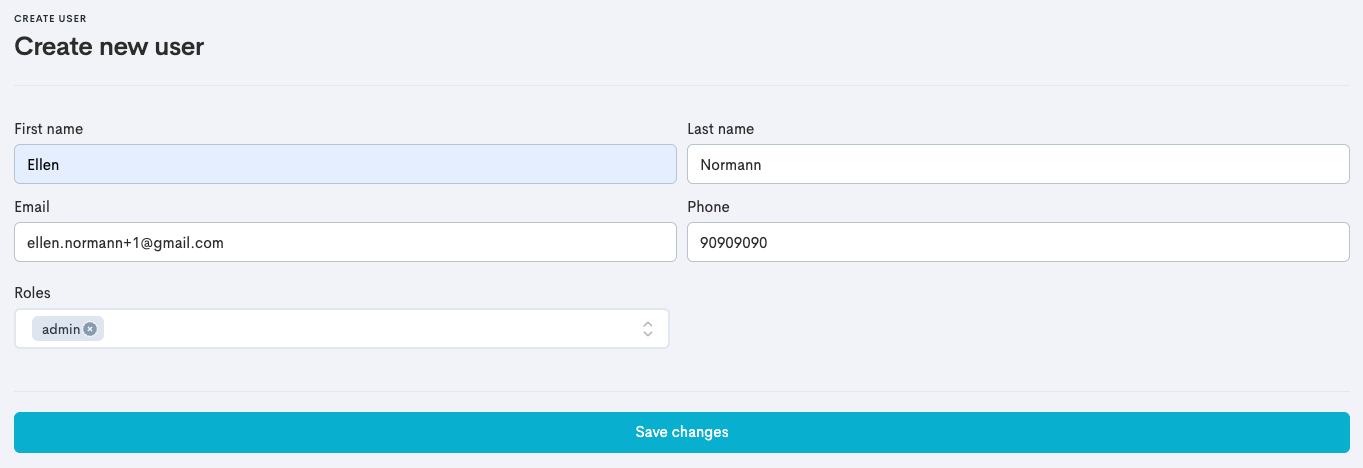Place cursor on the number 90909090

click(733, 243)
